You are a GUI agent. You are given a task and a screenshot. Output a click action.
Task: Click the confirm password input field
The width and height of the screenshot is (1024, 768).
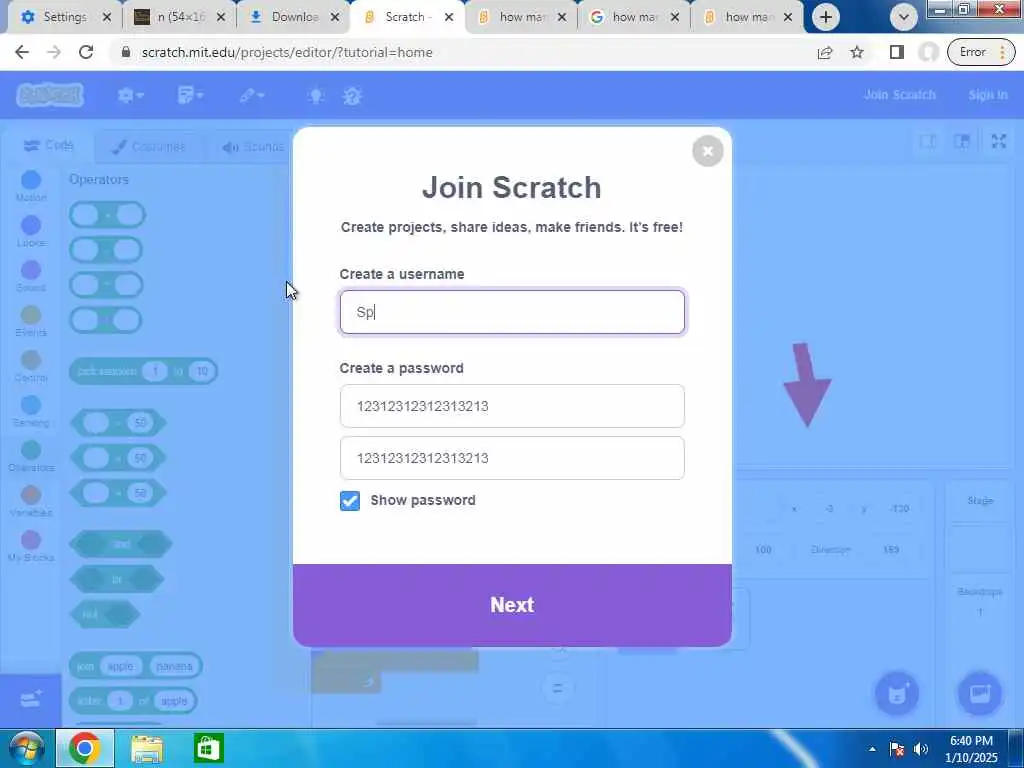[512, 458]
